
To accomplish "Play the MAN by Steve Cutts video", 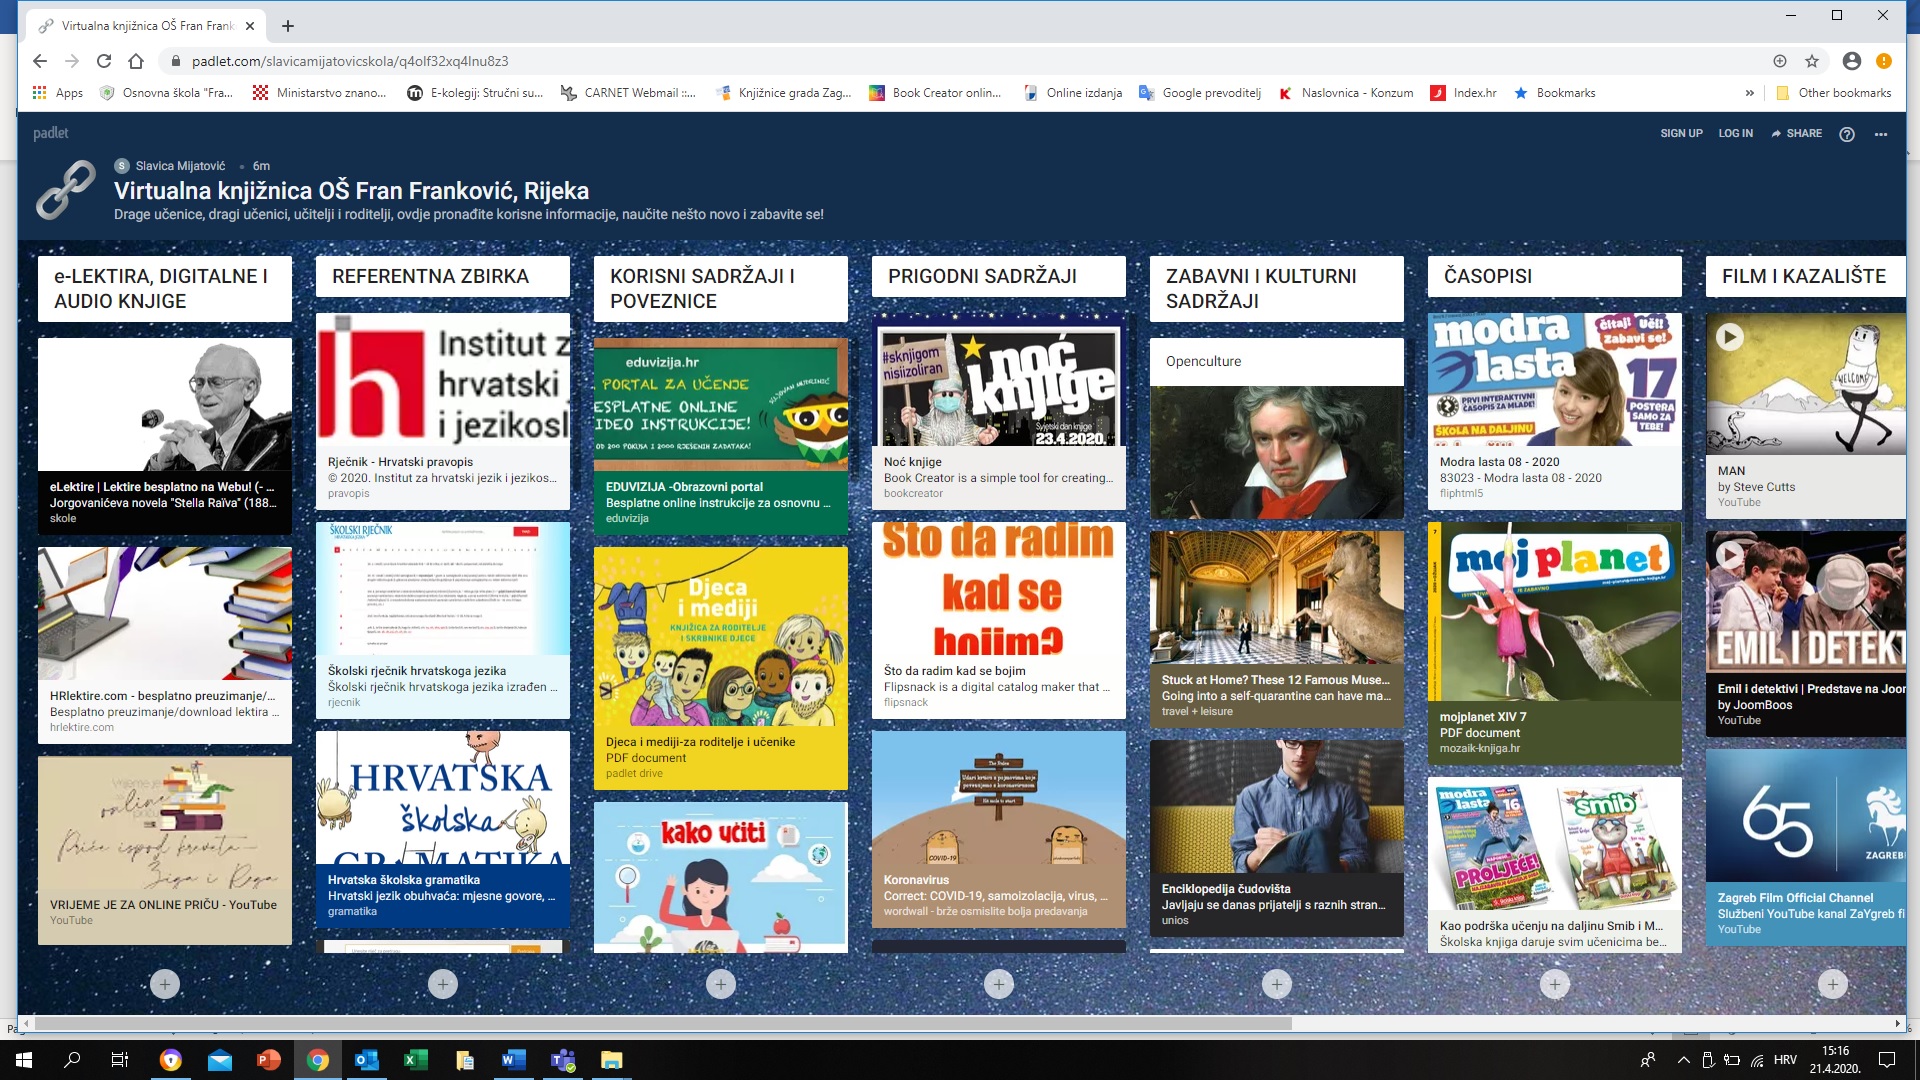I will pyautogui.click(x=1730, y=337).
